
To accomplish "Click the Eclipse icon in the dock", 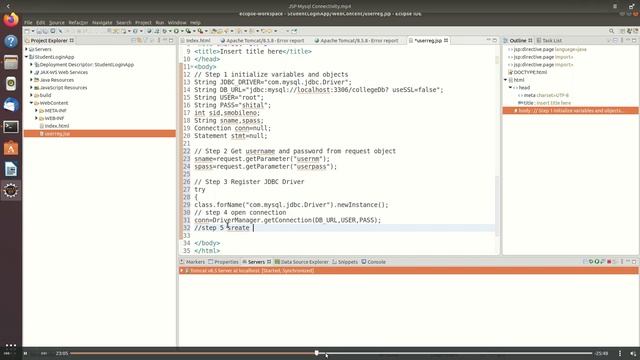I will click(11, 191).
